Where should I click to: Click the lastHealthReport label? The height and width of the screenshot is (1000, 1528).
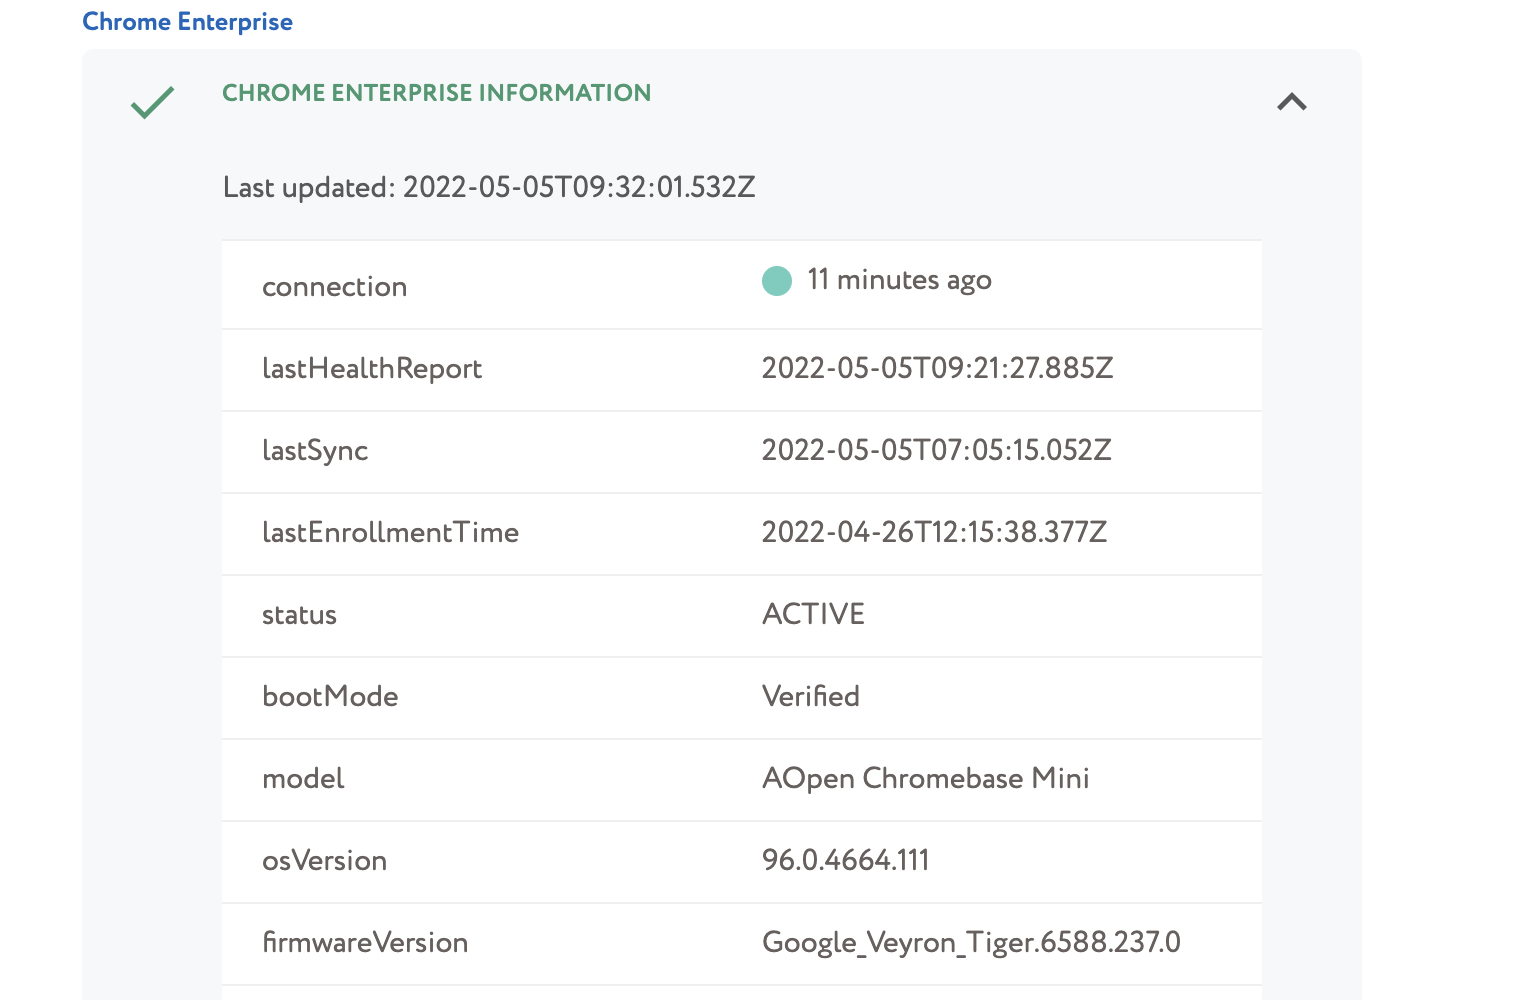pyautogui.click(x=372, y=369)
